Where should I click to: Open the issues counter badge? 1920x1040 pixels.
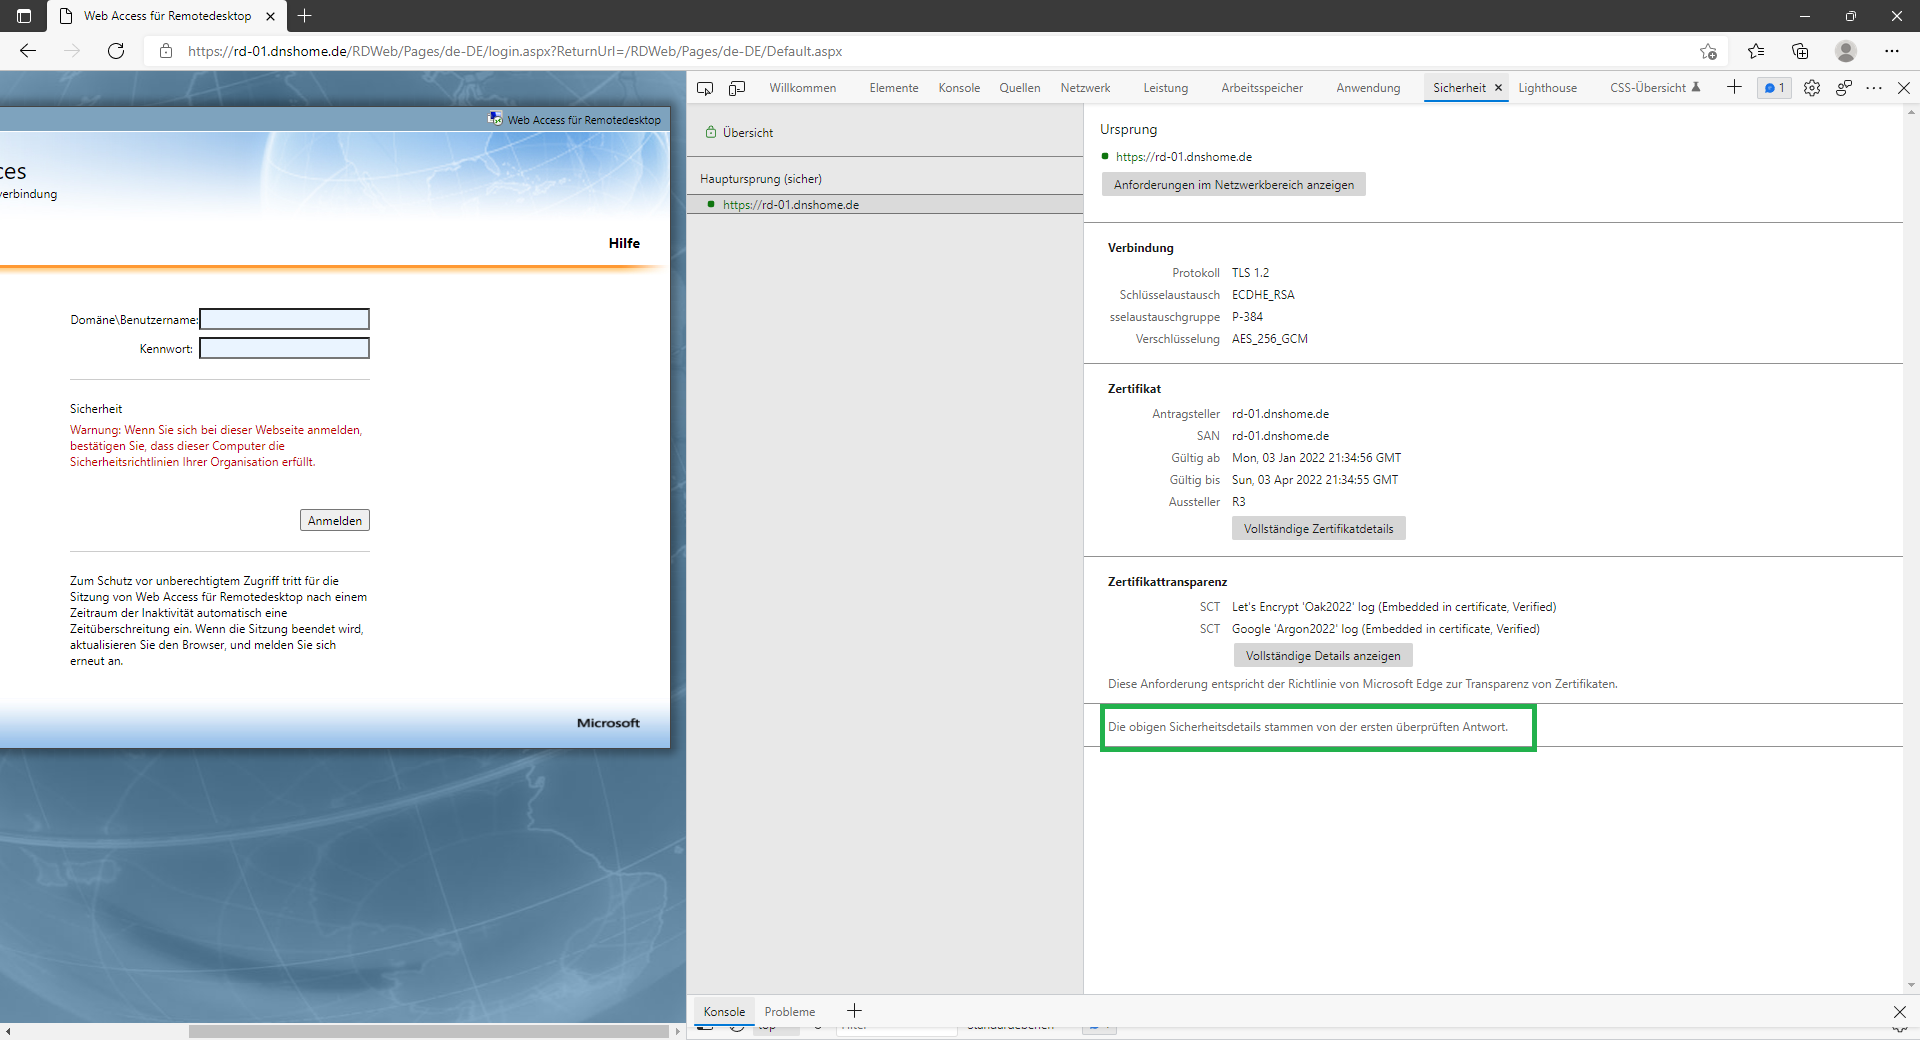[1774, 88]
